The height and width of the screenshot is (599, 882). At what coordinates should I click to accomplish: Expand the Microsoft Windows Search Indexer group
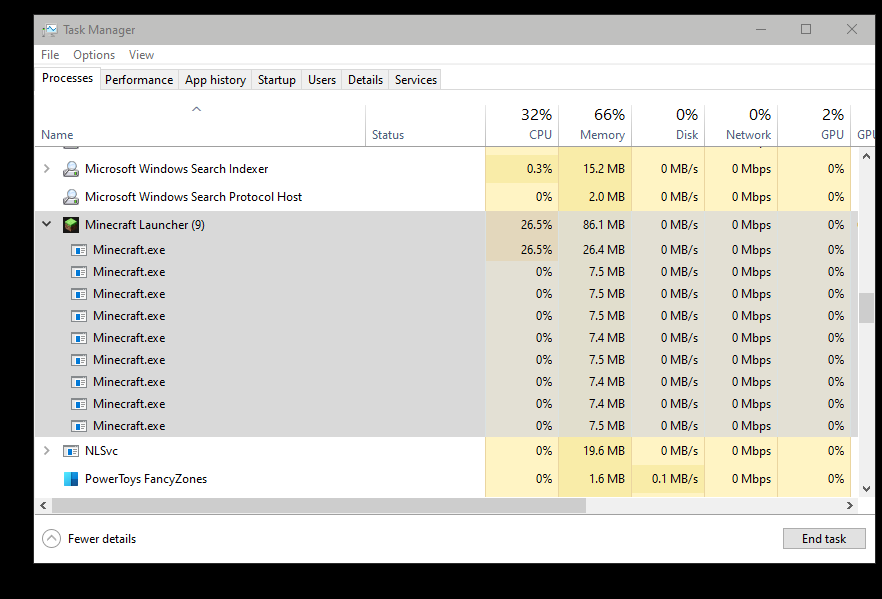coord(46,169)
